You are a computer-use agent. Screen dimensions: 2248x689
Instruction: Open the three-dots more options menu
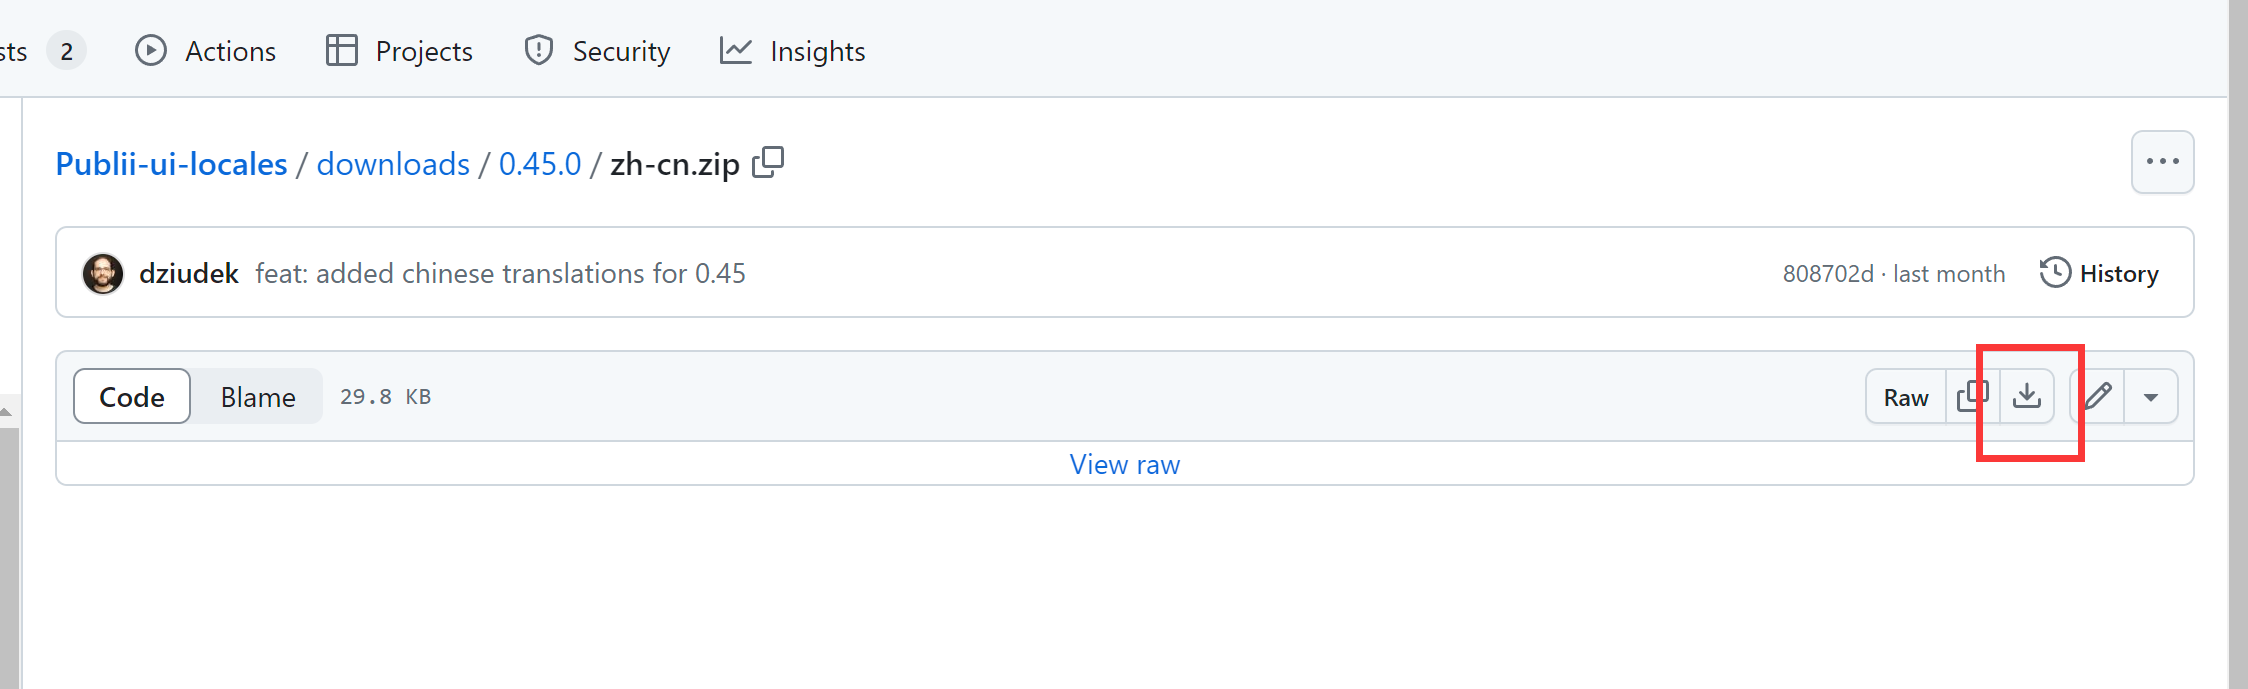[2162, 162]
